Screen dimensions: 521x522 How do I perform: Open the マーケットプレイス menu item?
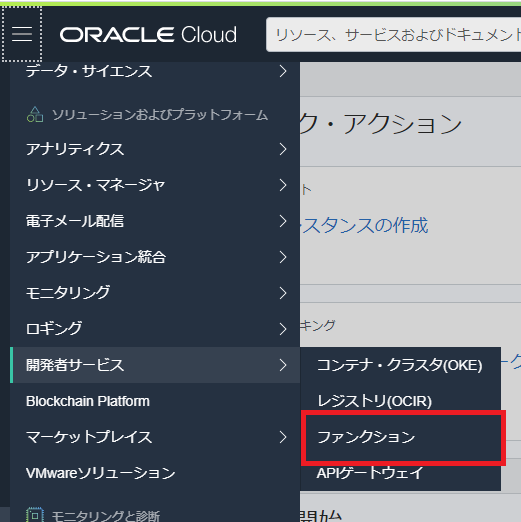tap(155, 437)
